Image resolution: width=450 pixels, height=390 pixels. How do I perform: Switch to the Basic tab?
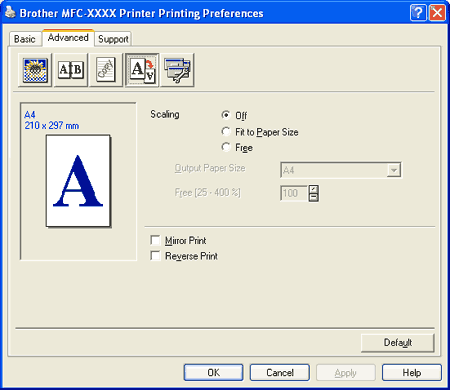tap(25, 39)
